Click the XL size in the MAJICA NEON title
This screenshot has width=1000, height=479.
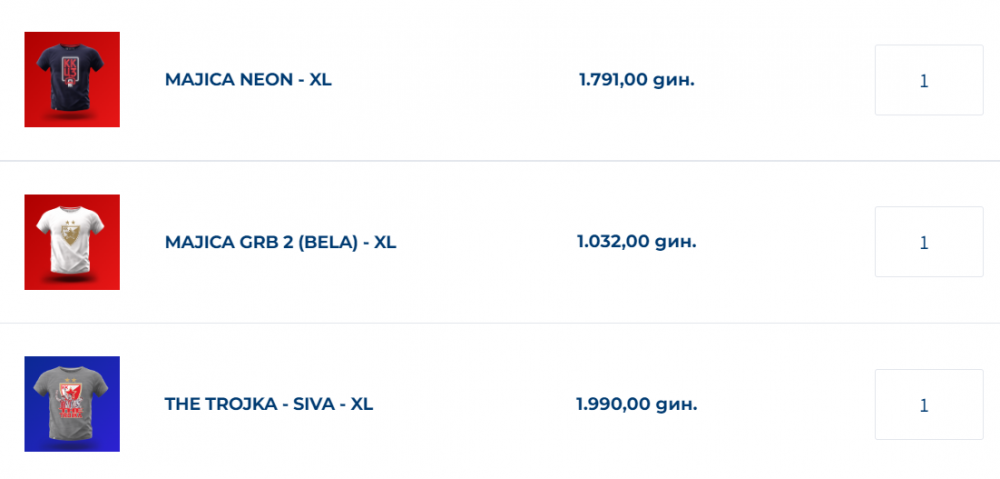pos(321,80)
